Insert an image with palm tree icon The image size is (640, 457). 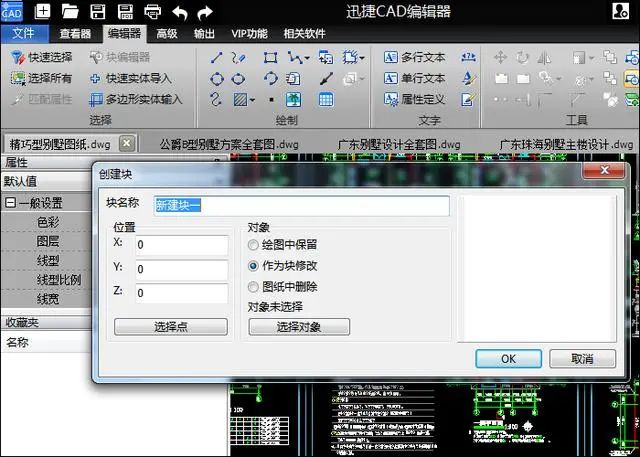[293, 99]
